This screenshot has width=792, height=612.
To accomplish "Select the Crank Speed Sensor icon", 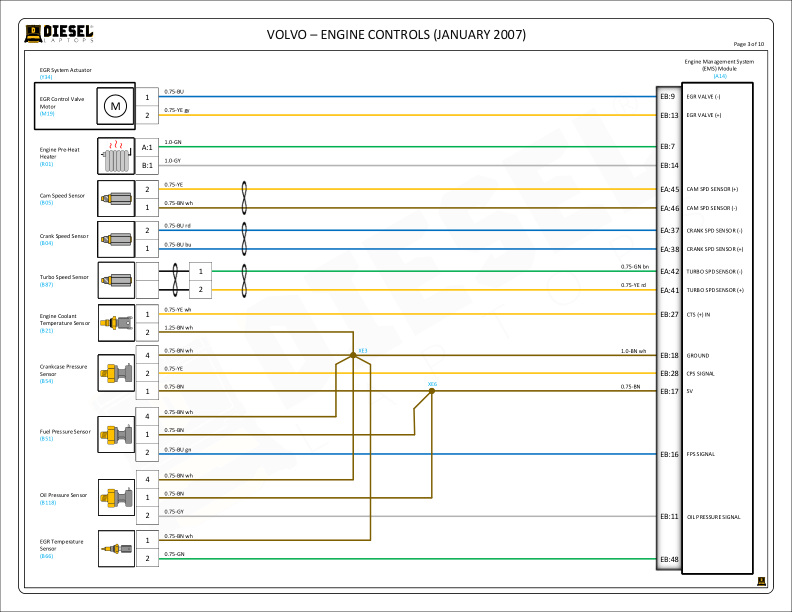I will [116, 239].
